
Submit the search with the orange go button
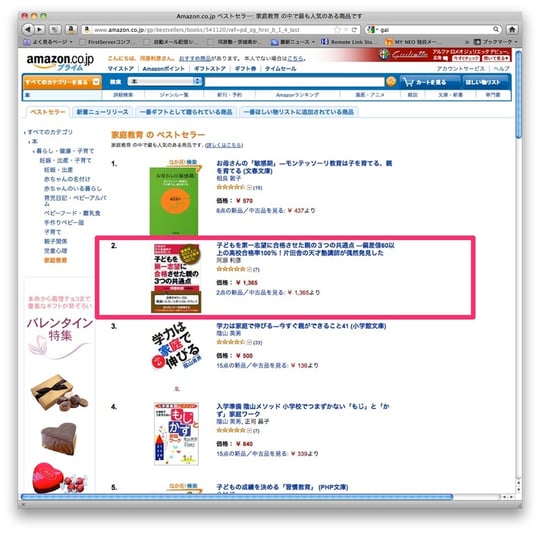[391, 82]
